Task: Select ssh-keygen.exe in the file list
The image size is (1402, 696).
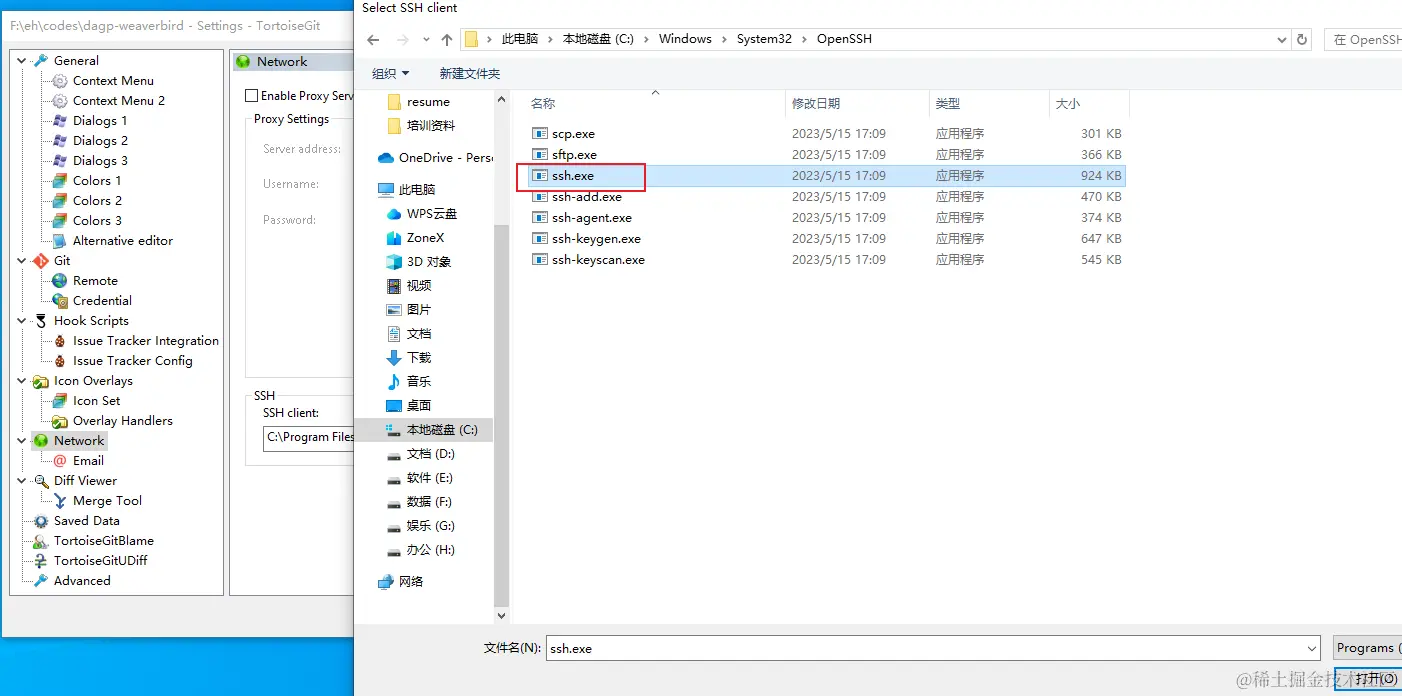Action: 598,238
